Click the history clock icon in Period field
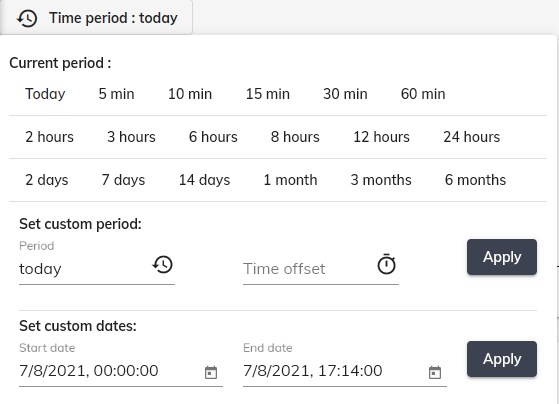Screen dimensions: 559x404 point(163,265)
